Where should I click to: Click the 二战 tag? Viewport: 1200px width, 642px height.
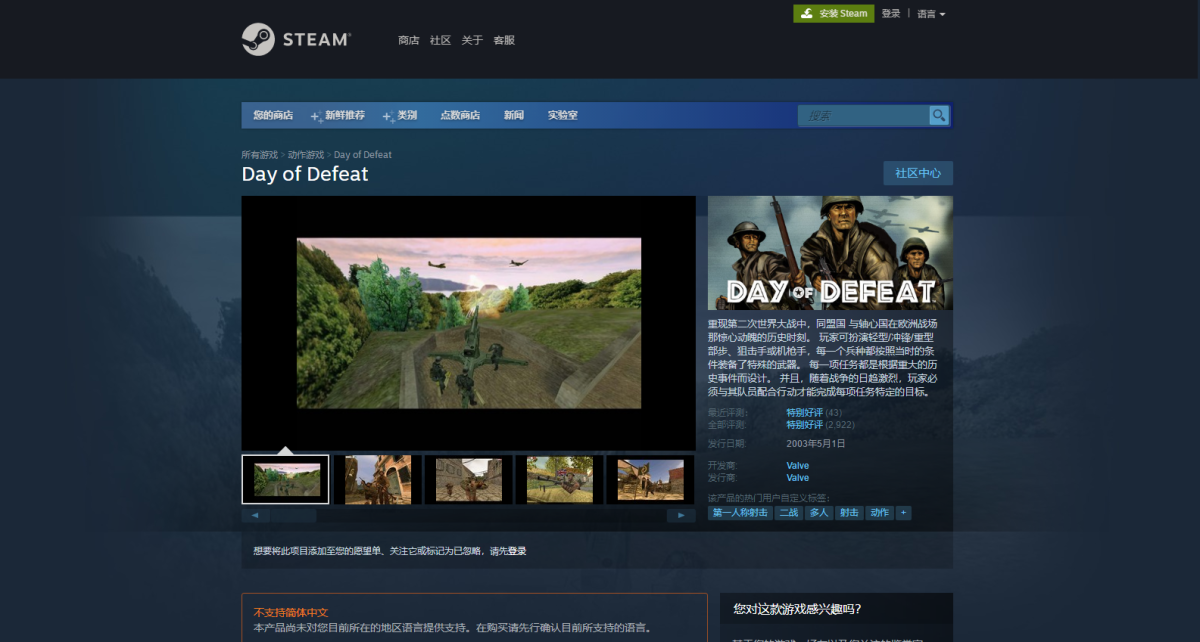pyautogui.click(x=789, y=513)
